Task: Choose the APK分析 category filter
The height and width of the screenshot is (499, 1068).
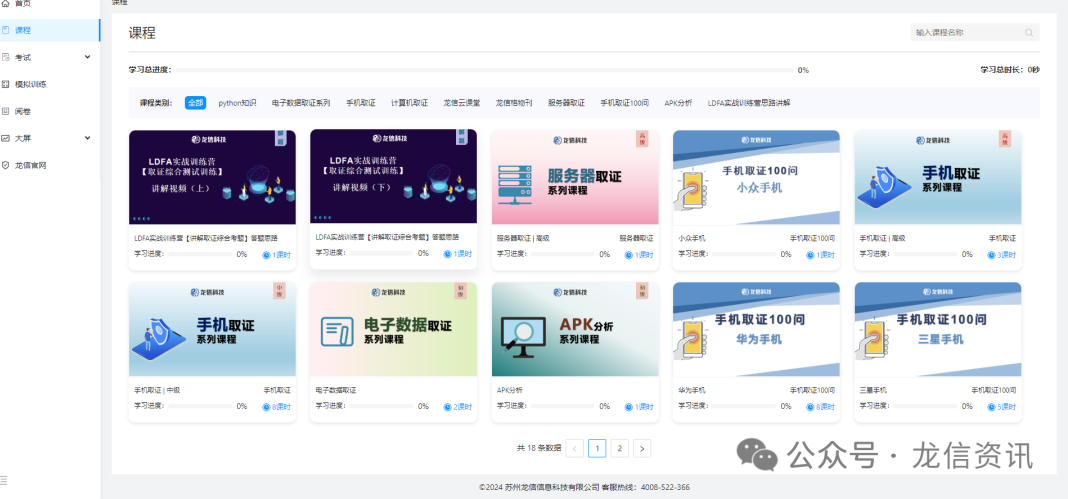Action: click(678, 103)
